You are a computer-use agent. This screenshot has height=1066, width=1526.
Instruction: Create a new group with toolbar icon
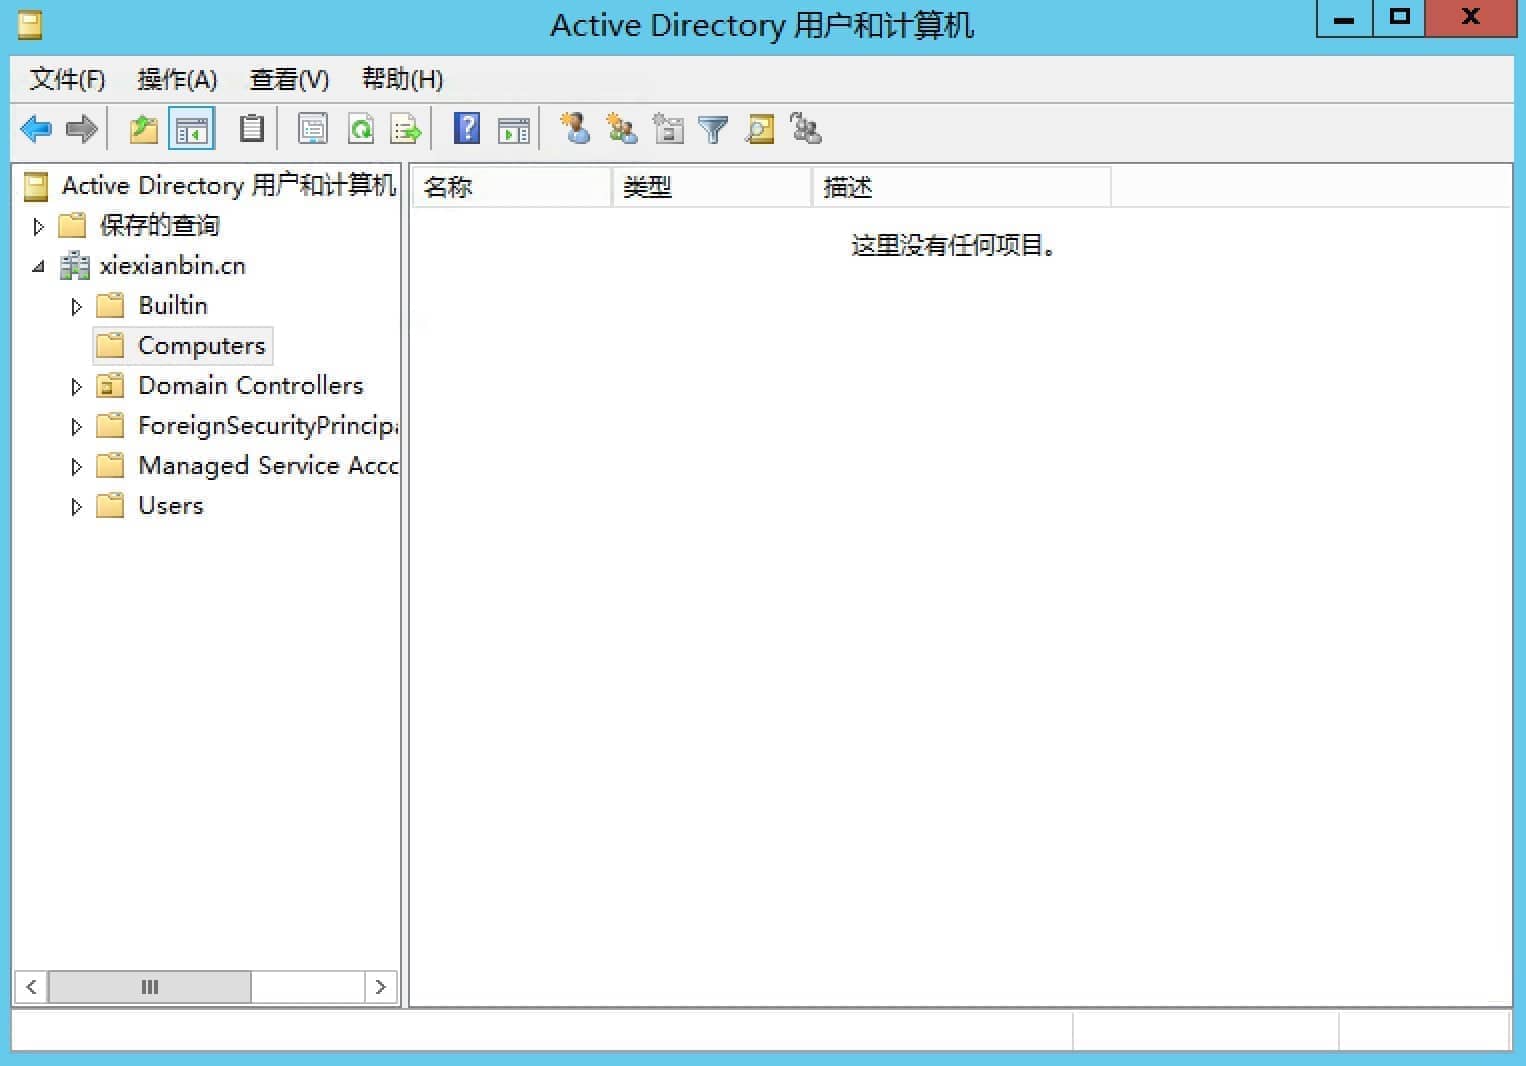621,129
